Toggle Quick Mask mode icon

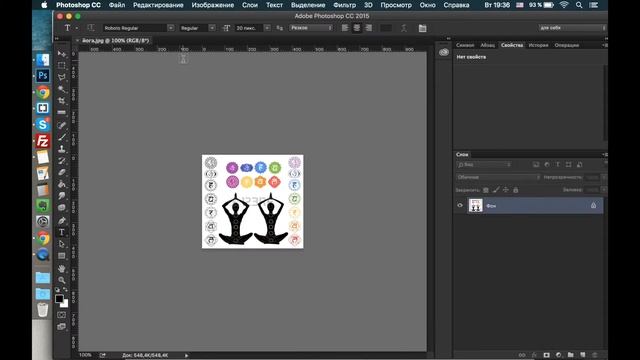coord(61,315)
